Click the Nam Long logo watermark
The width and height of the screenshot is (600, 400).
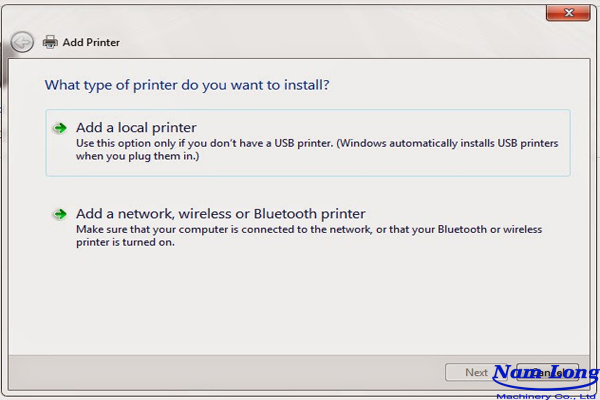[x=545, y=372]
